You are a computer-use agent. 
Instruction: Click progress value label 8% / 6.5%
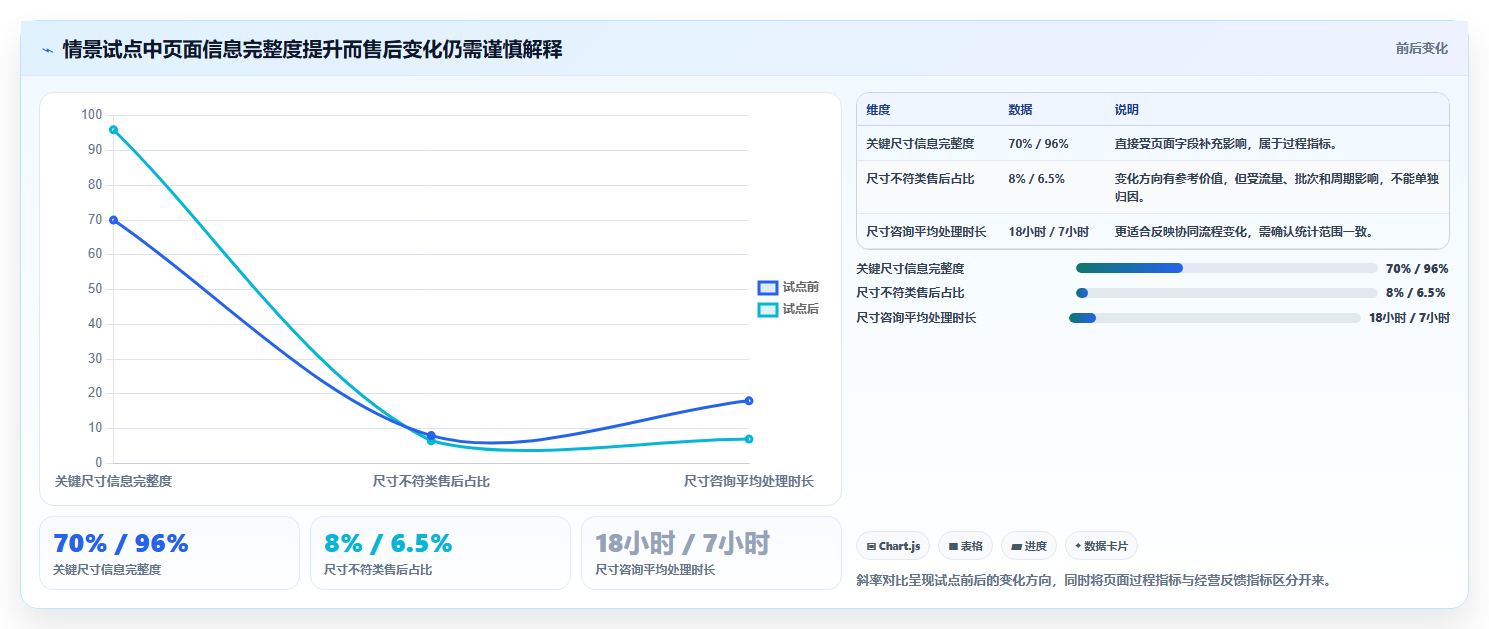tap(1415, 293)
